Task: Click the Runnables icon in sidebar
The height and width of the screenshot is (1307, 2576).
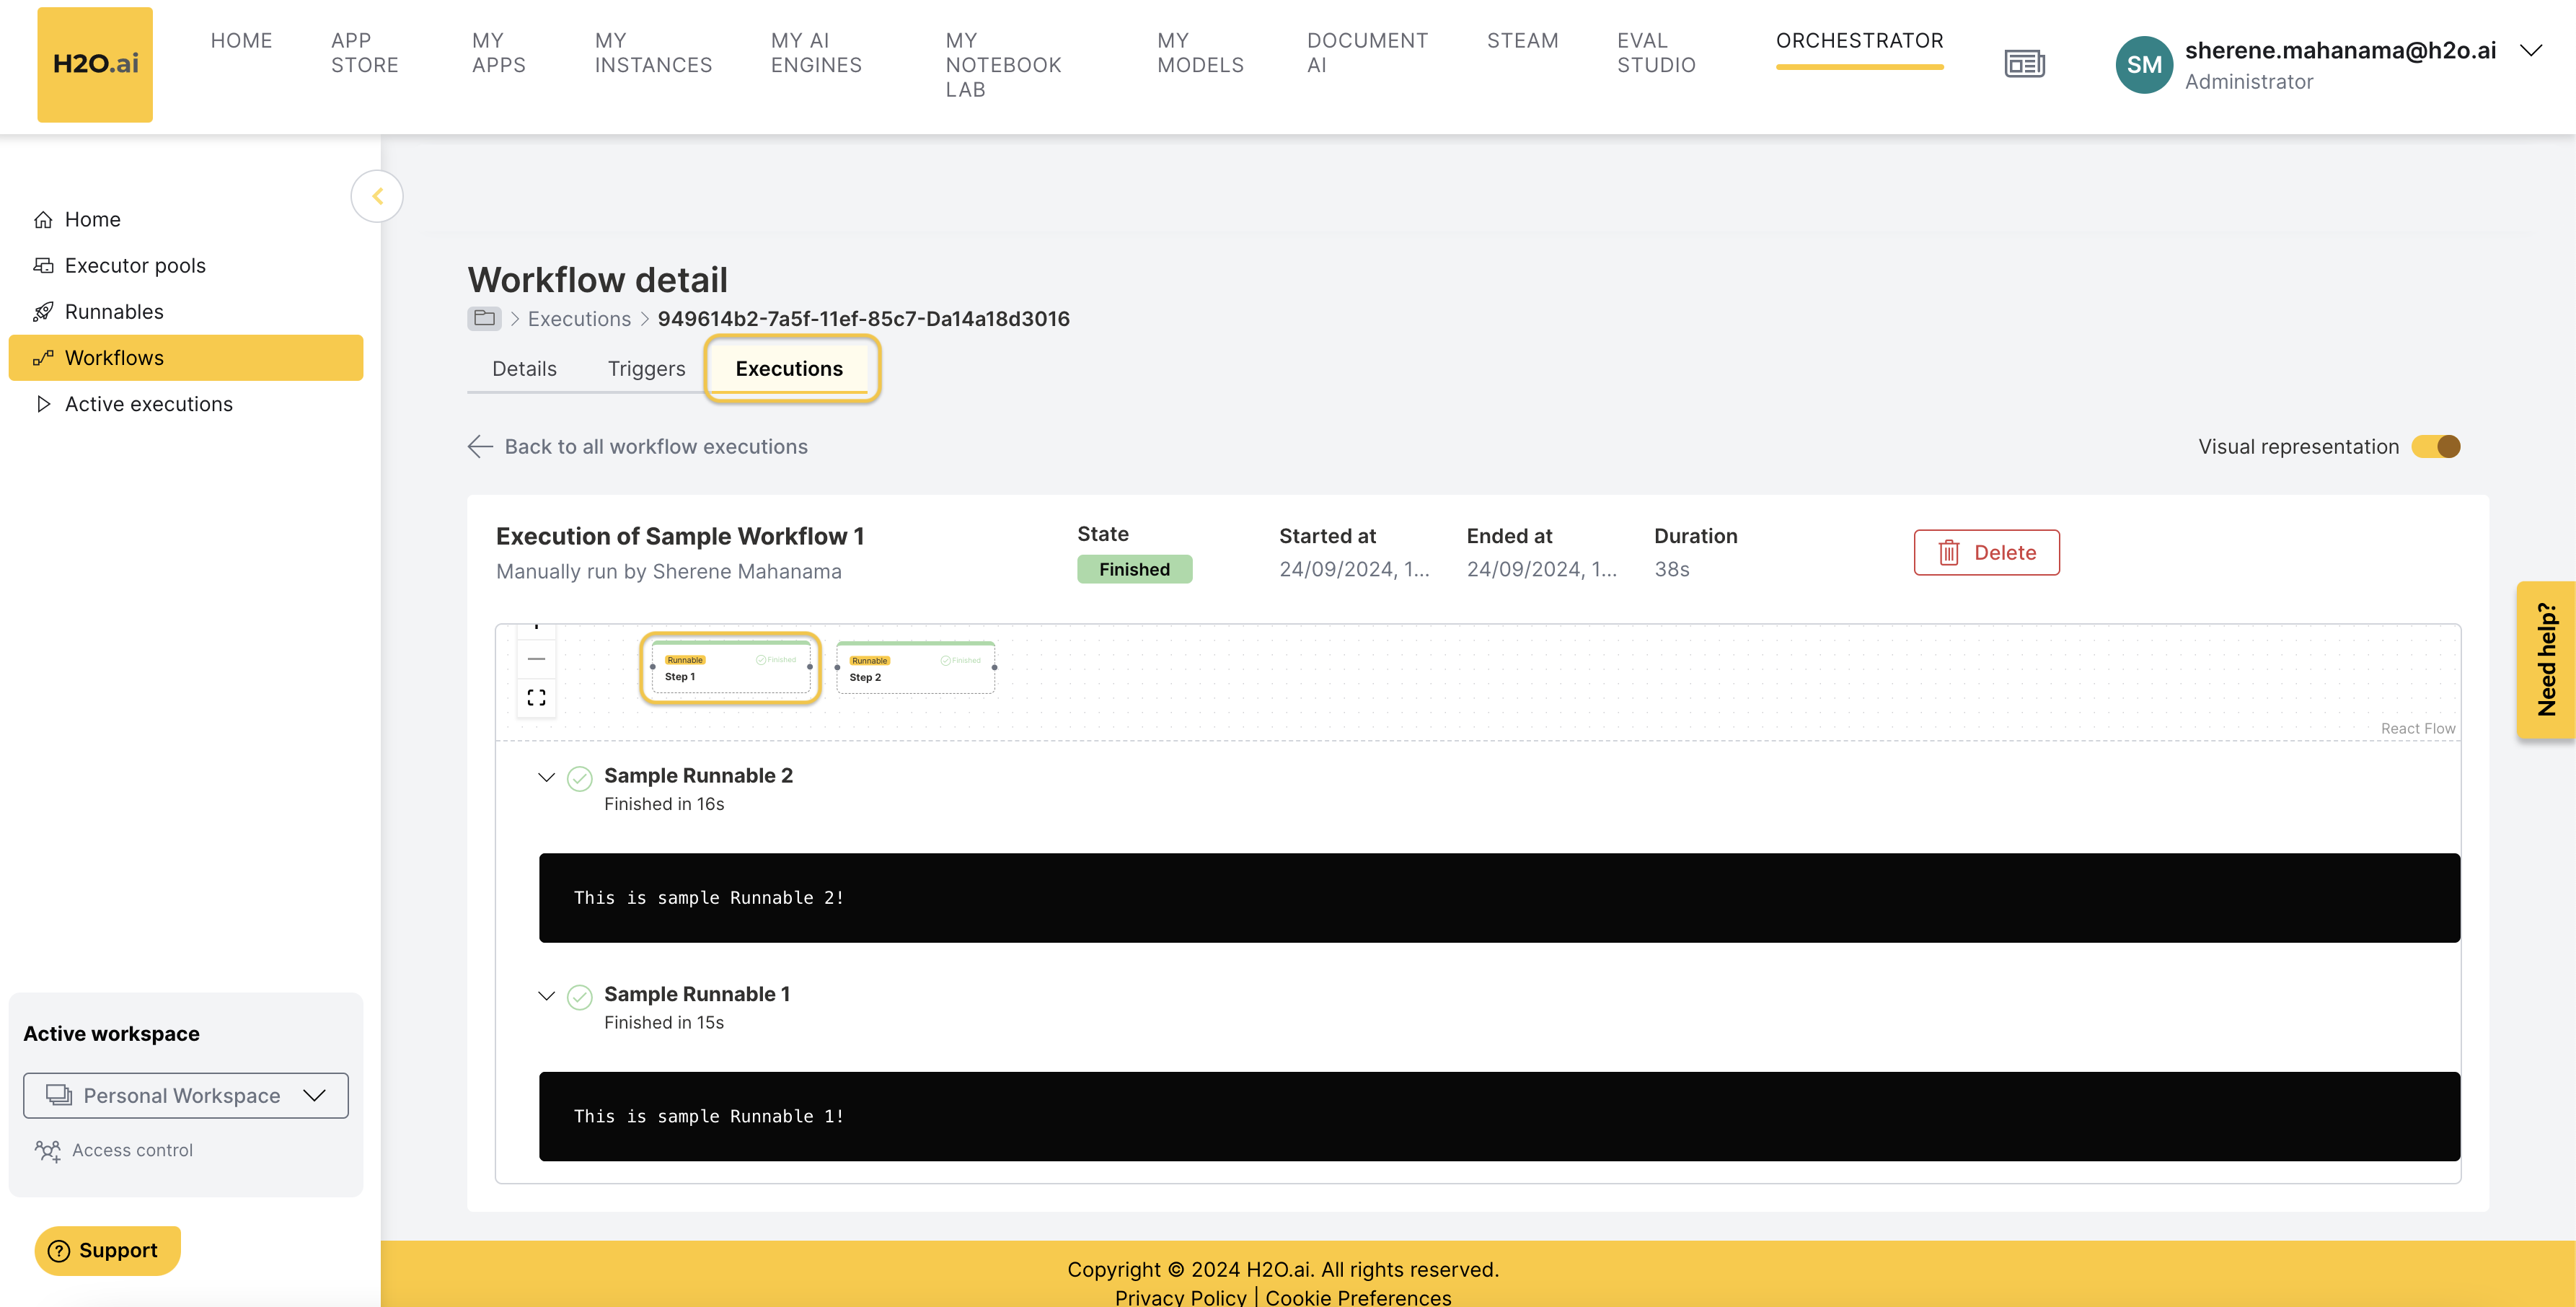Action: [43, 310]
